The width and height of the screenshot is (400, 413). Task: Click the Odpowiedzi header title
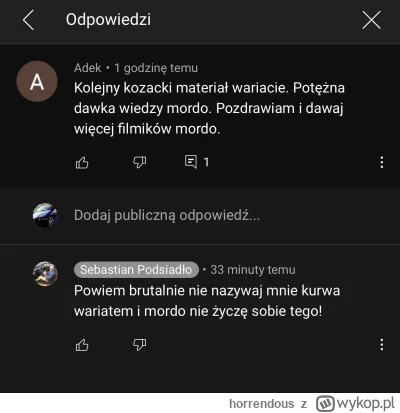pos(108,19)
